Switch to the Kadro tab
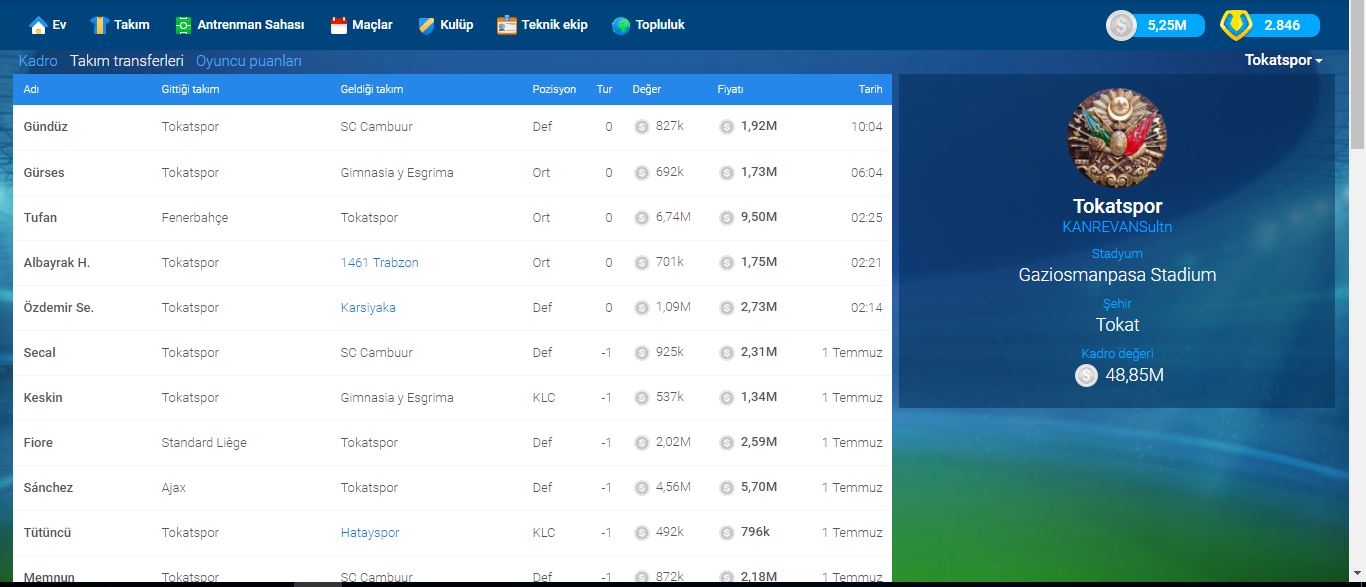Viewport: 1366px width, 587px height. (38, 61)
